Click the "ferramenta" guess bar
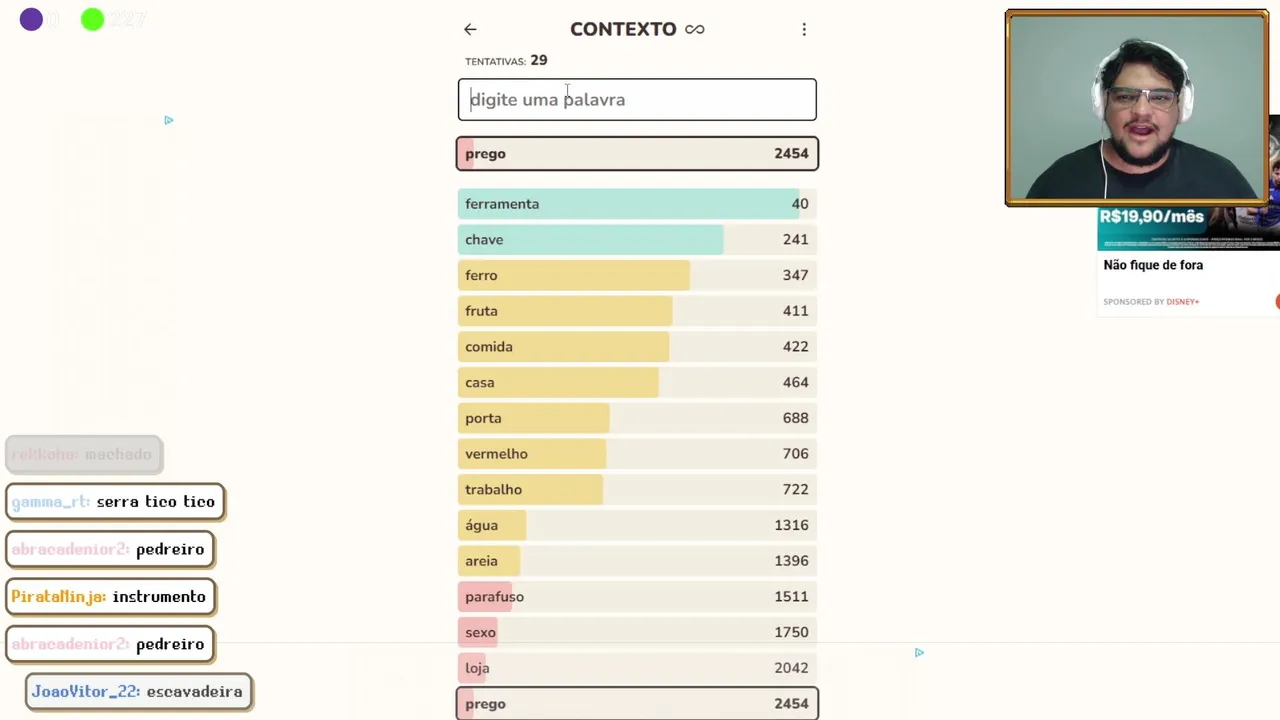The image size is (1280, 720). click(637, 204)
